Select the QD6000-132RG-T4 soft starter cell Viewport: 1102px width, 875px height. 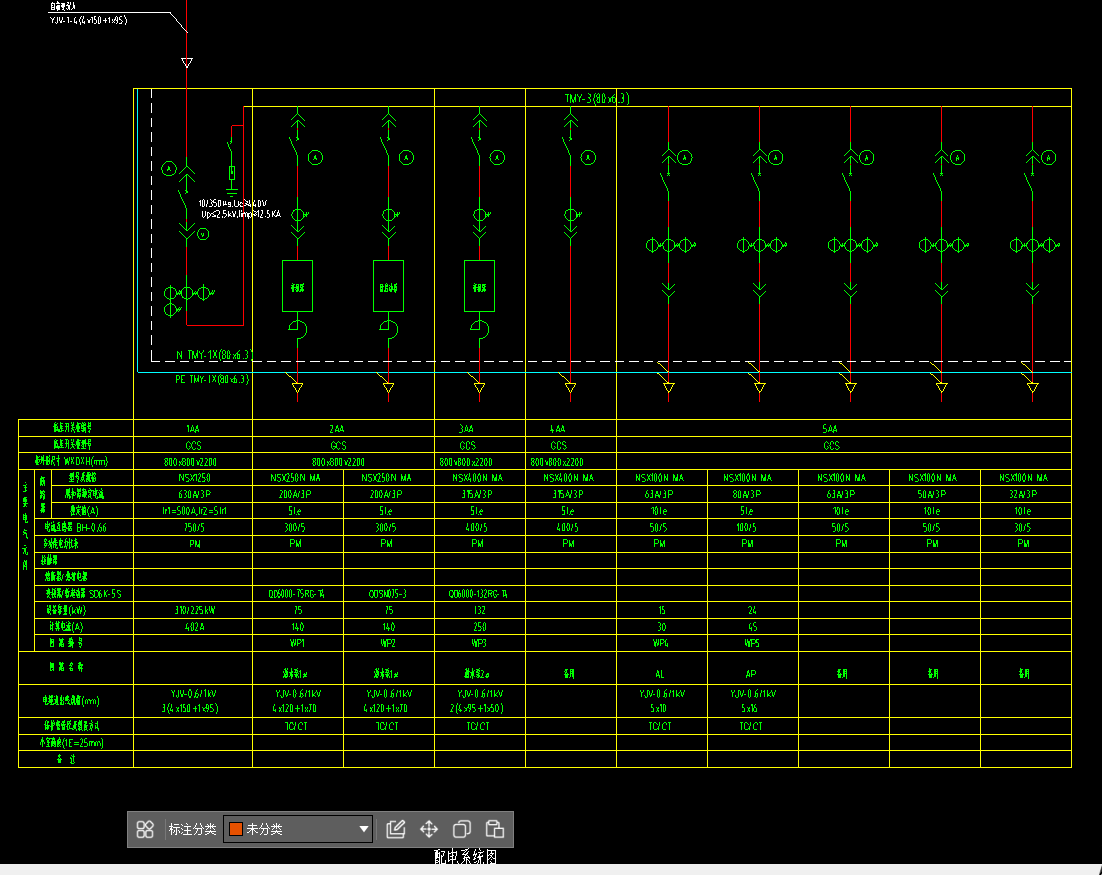click(478, 594)
